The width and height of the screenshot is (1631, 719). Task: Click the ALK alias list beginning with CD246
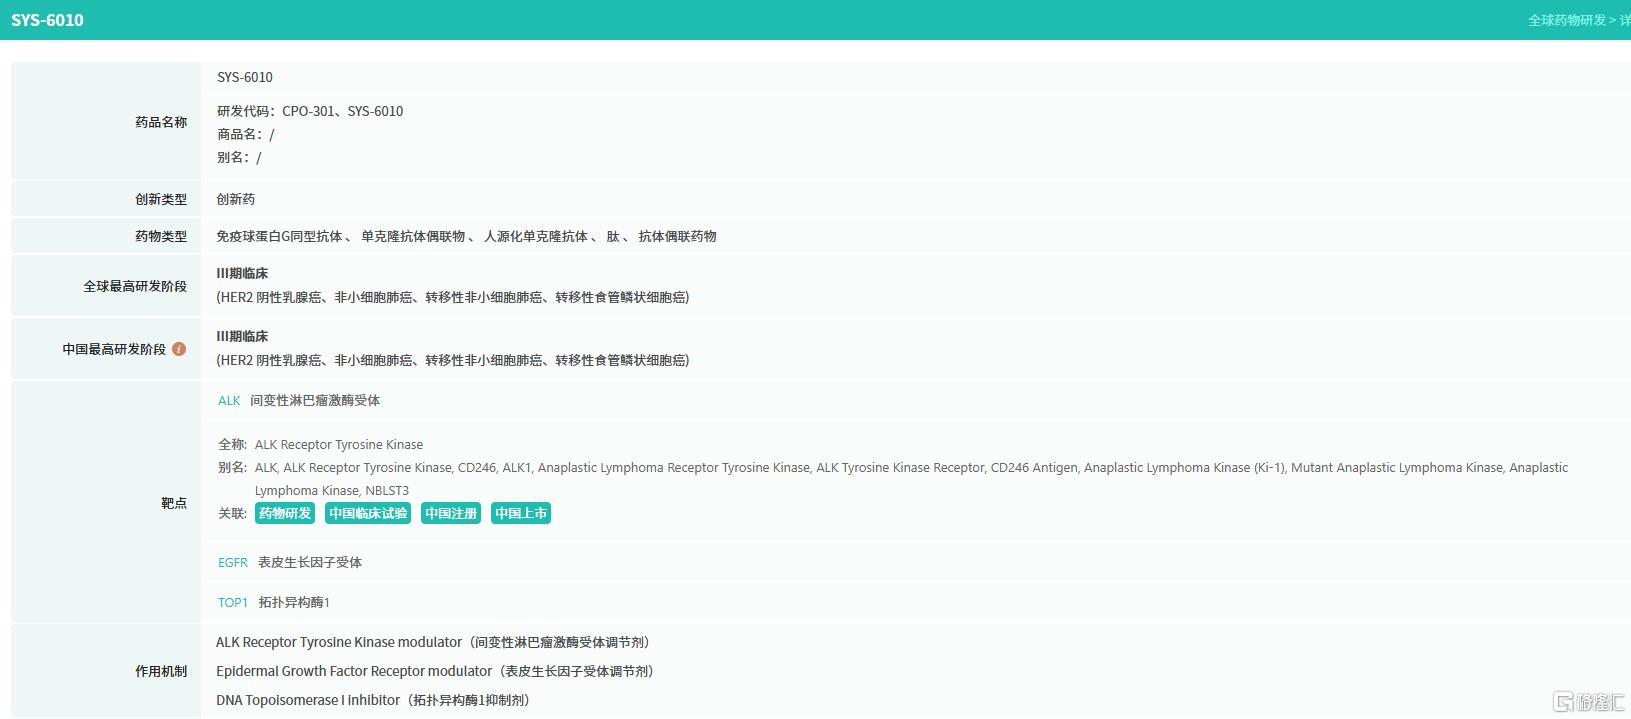[911, 479]
